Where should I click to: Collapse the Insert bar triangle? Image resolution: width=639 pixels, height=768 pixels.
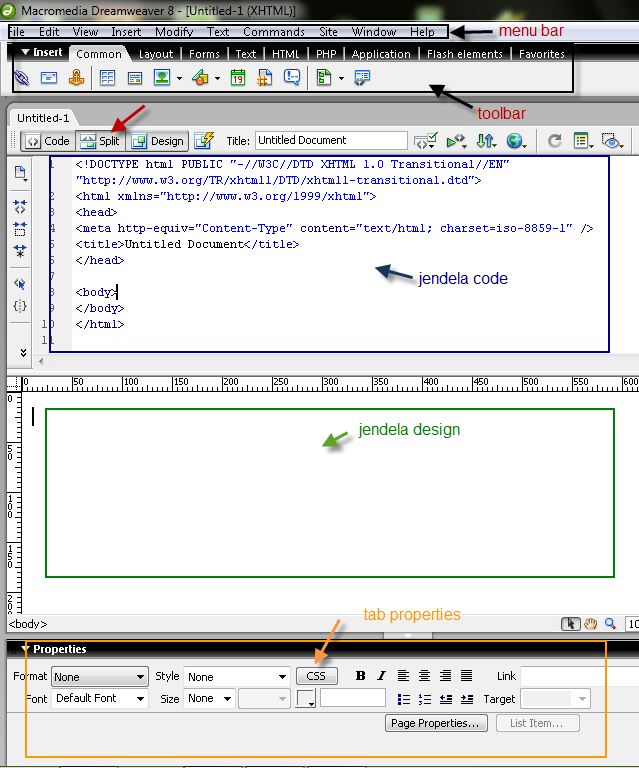25,52
